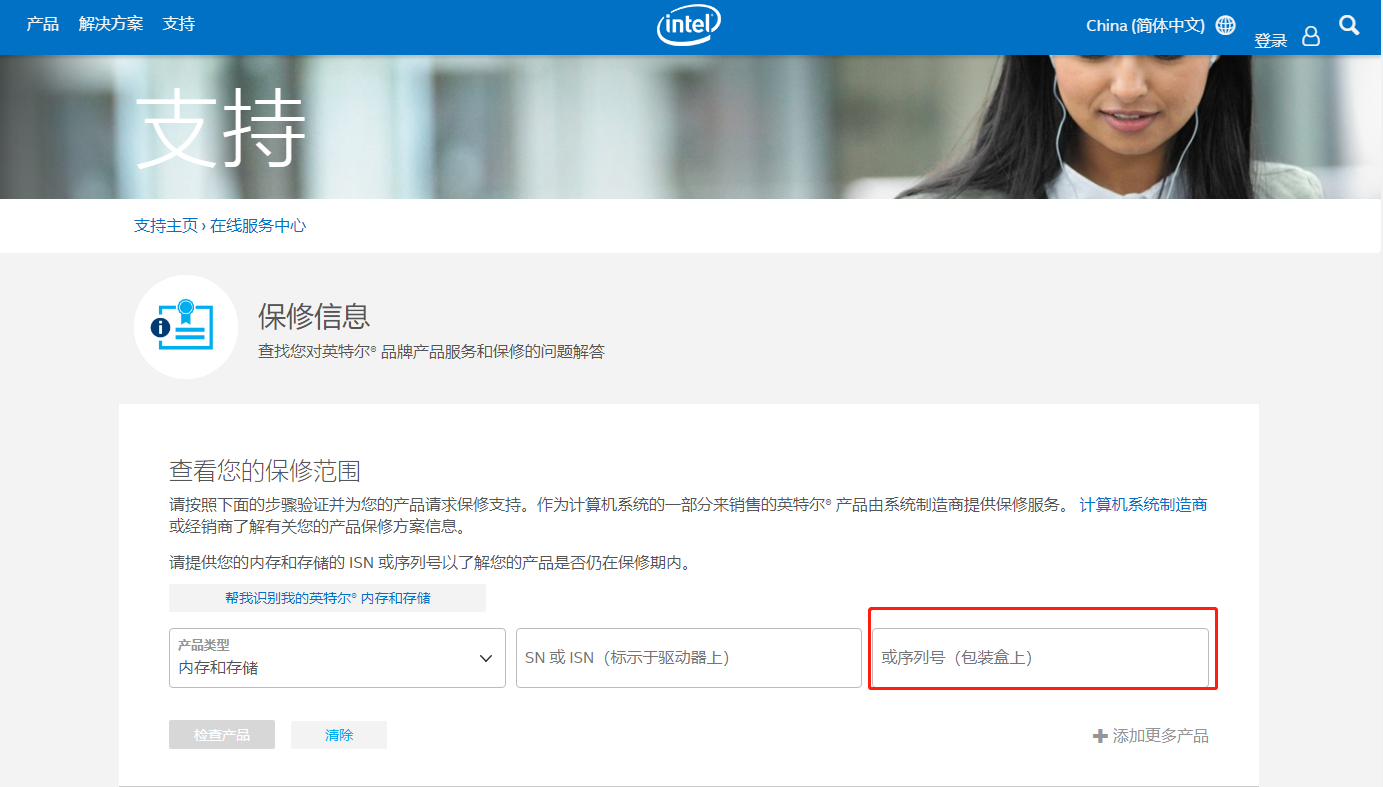Focus the SN 或 ISN input field

[689, 658]
